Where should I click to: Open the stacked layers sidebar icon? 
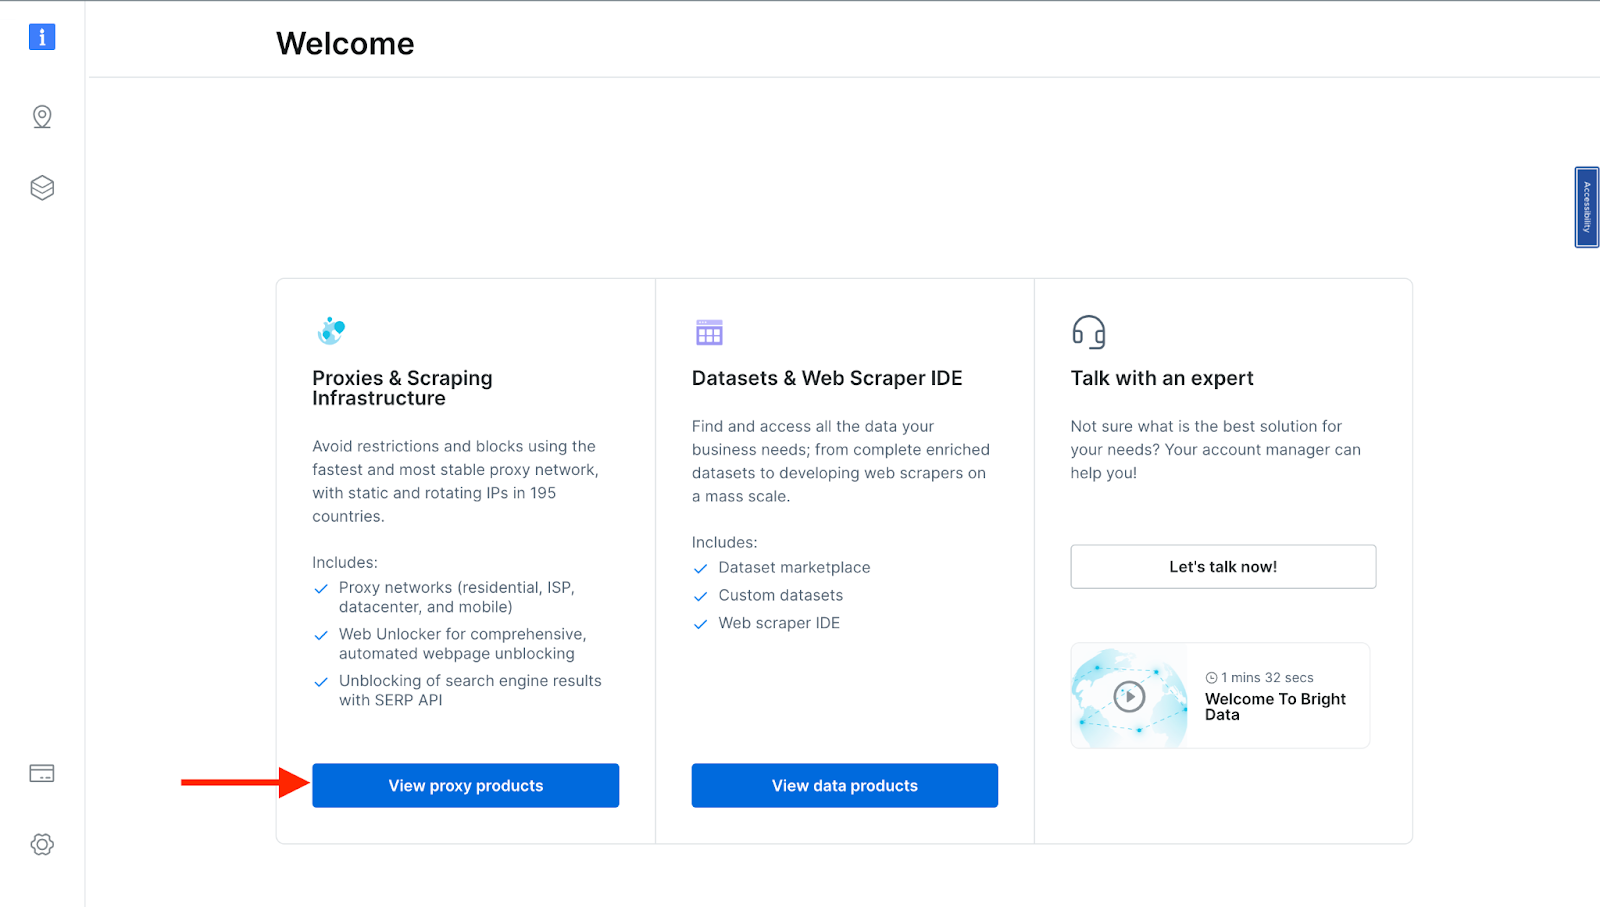click(42, 188)
